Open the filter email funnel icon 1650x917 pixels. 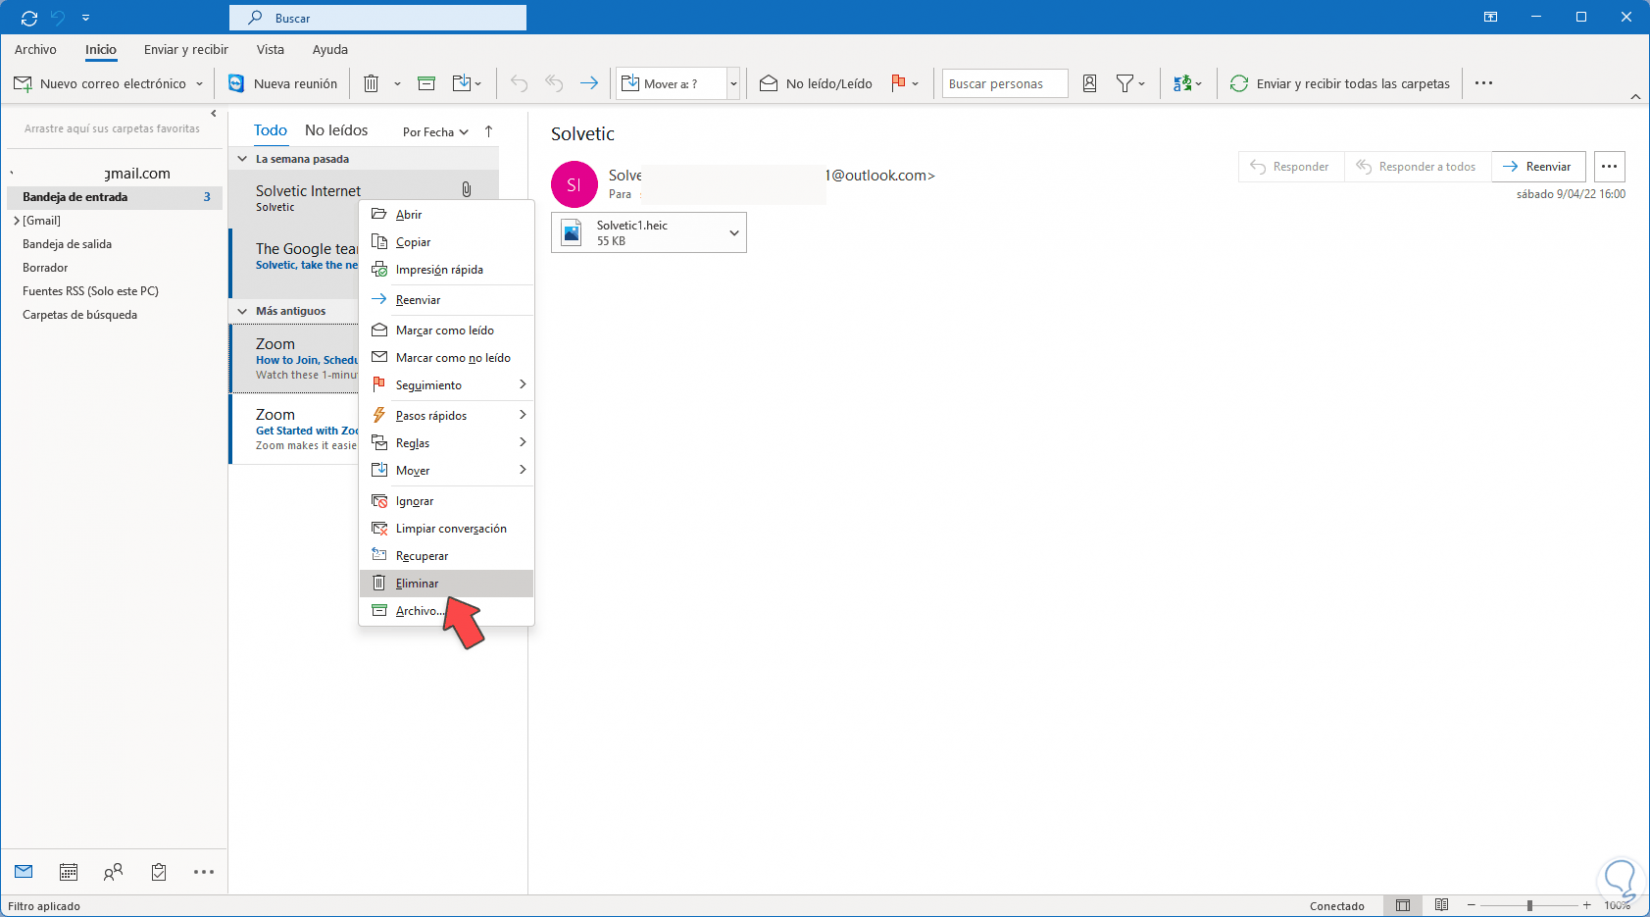[x=1130, y=84]
